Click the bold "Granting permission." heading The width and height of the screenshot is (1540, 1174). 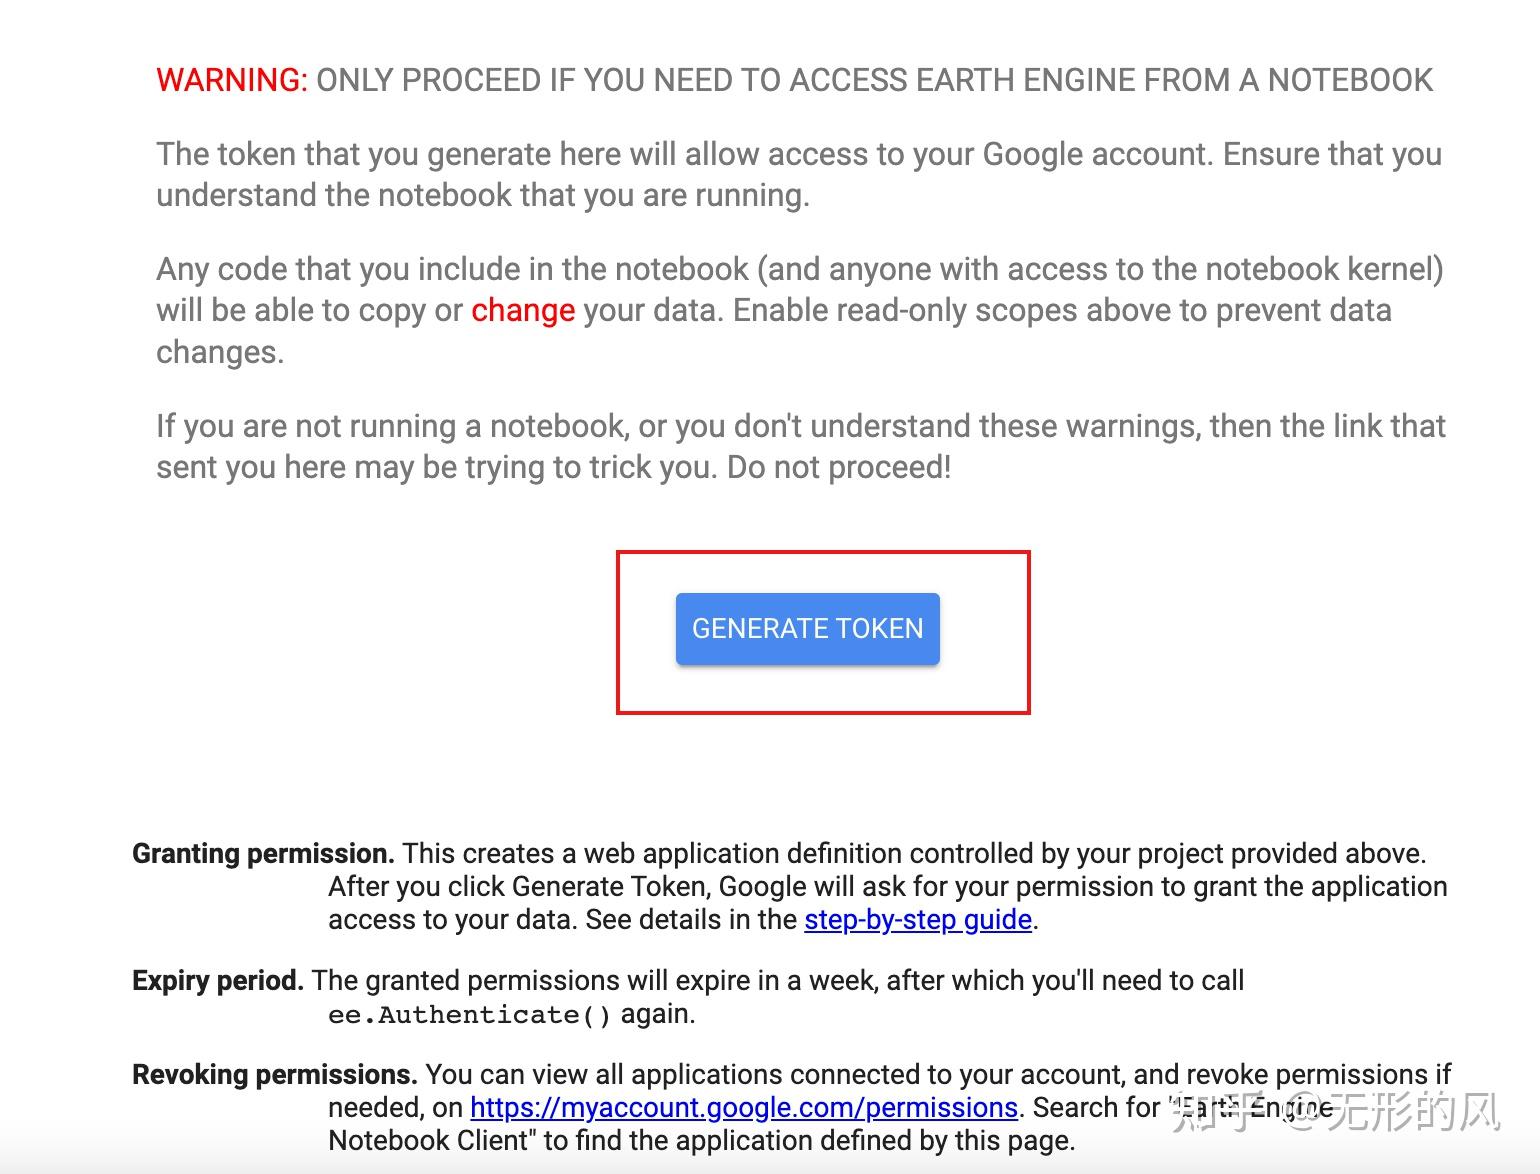(263, 853)
